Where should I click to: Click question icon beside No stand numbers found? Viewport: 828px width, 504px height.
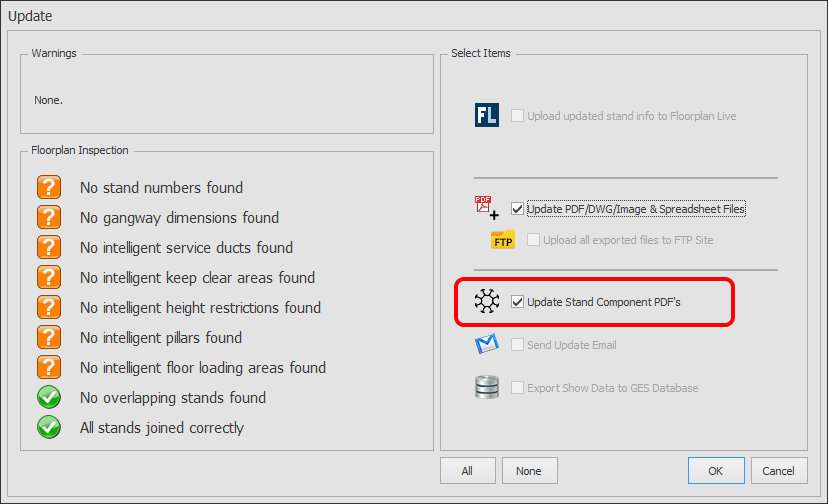[x=49, y=187]
